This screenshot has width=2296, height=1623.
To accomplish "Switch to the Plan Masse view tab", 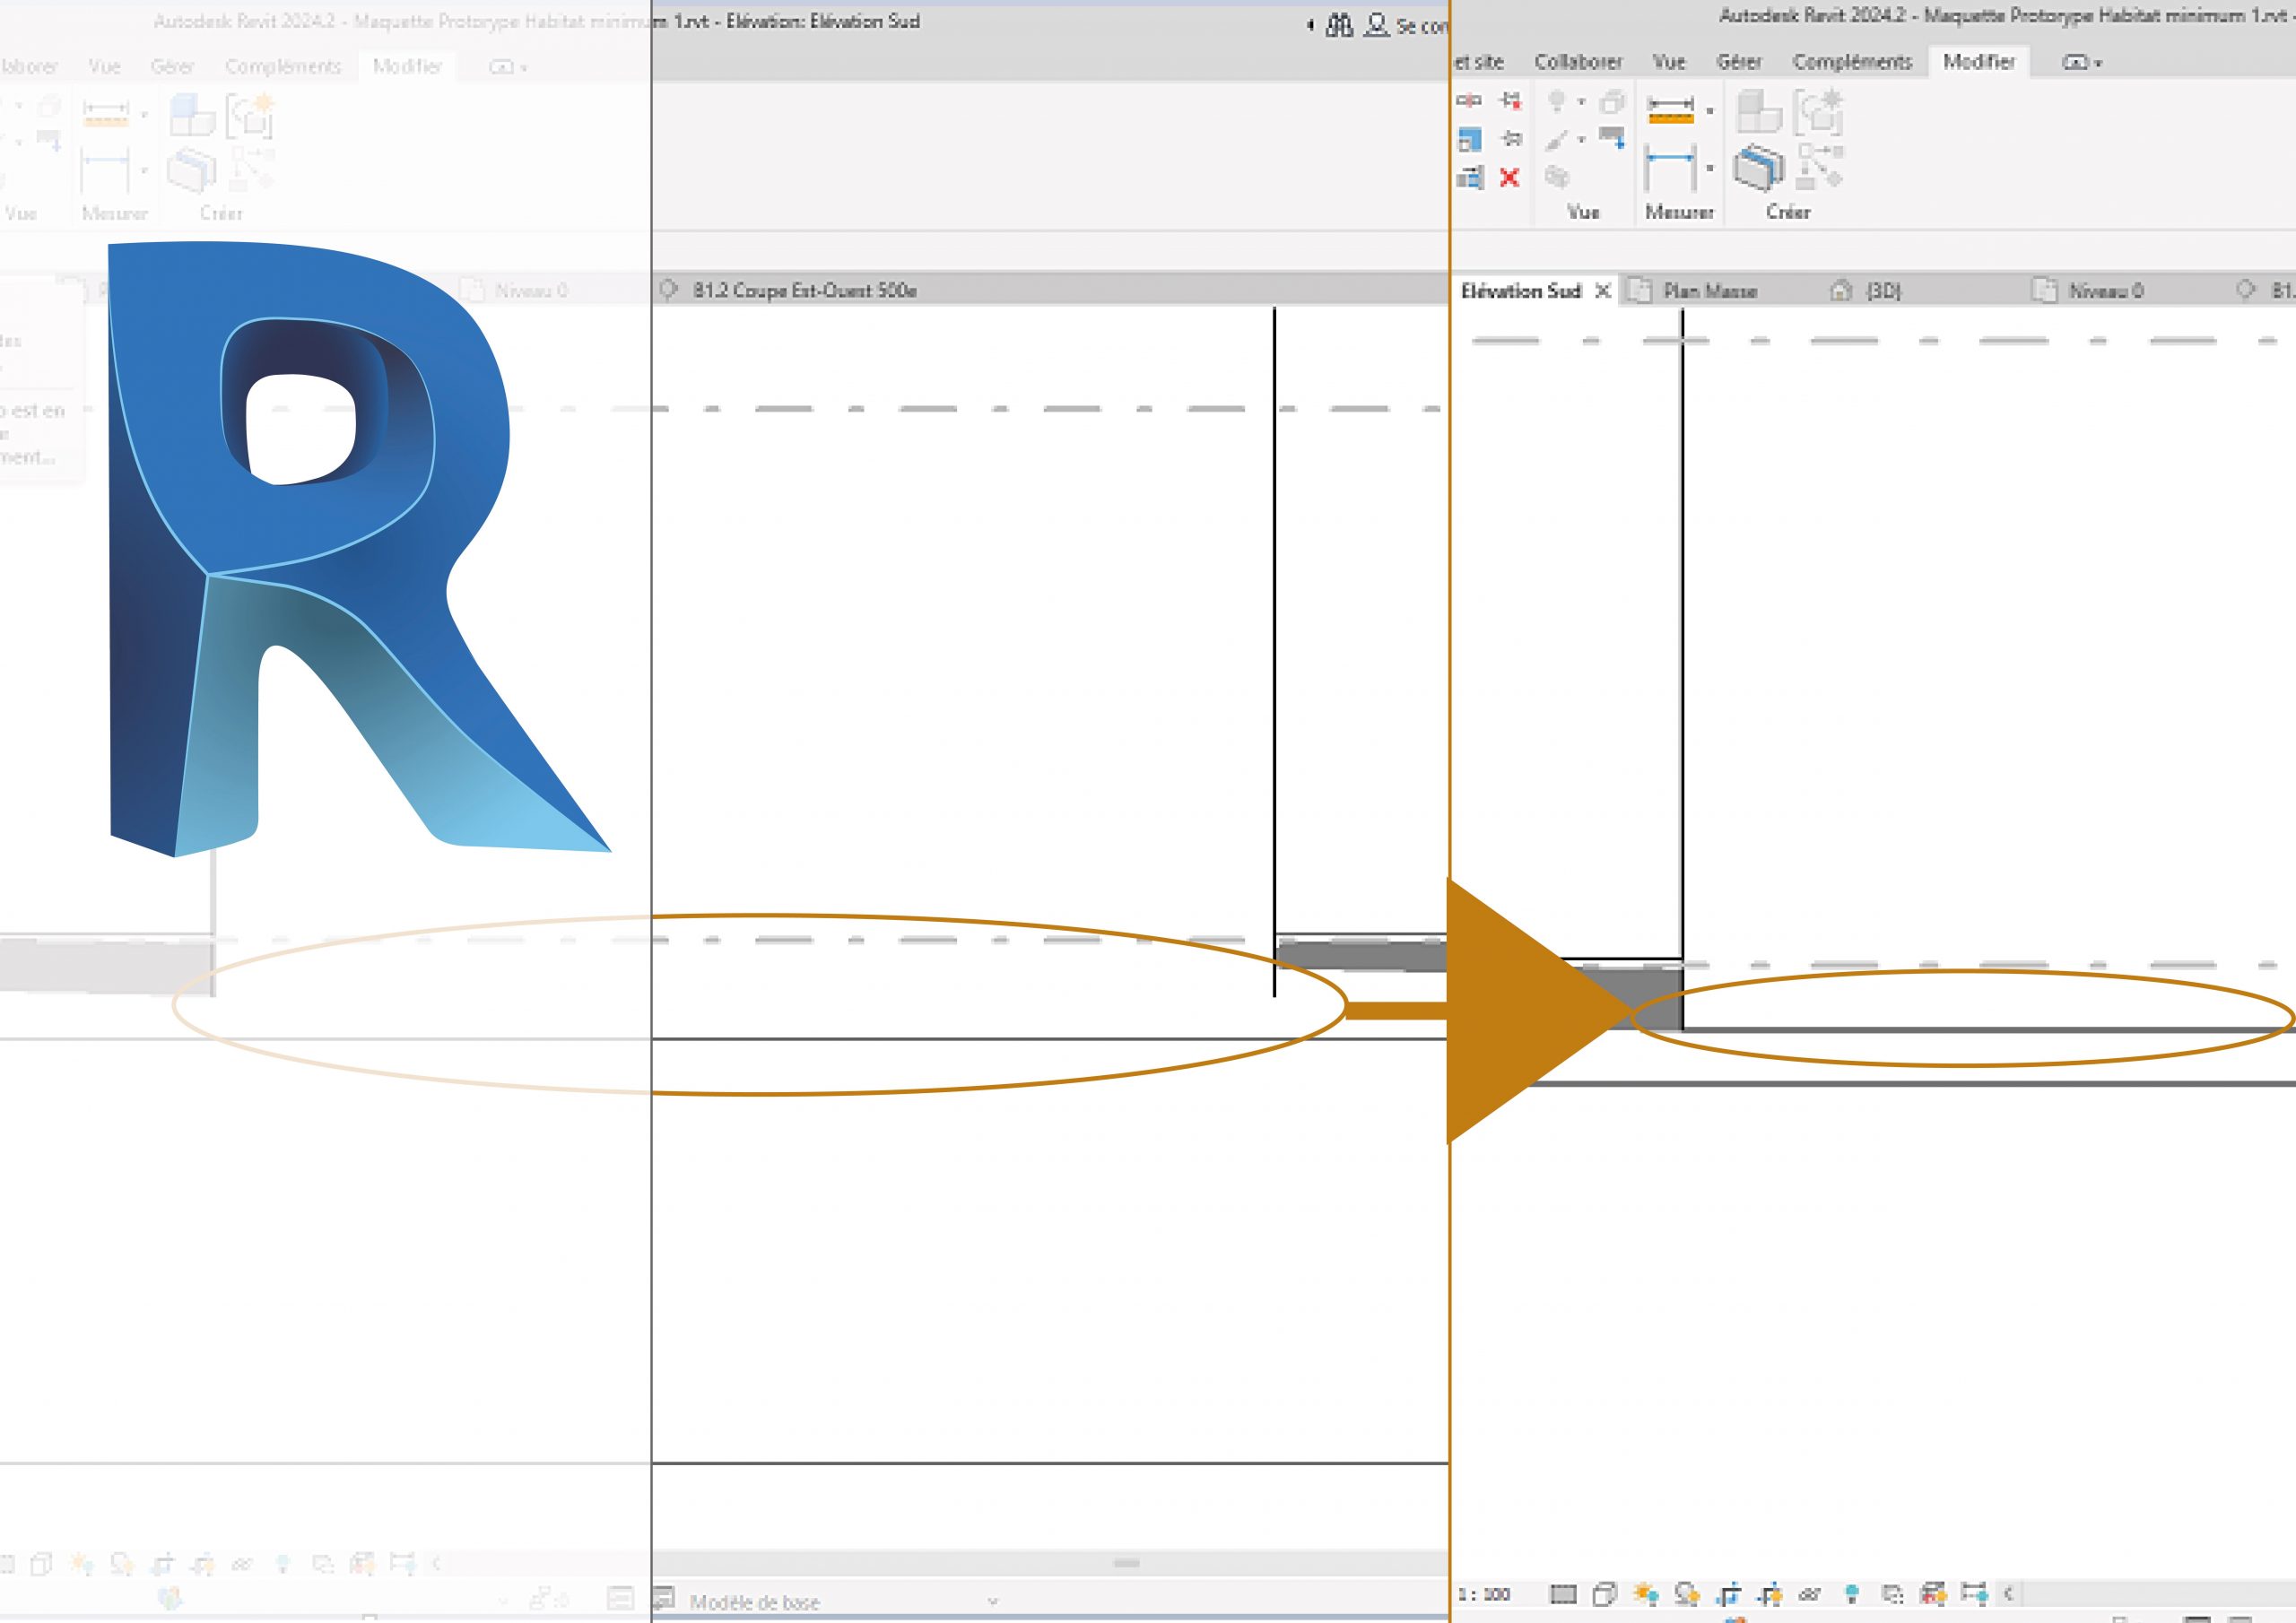I will (x=1709, y=291).
